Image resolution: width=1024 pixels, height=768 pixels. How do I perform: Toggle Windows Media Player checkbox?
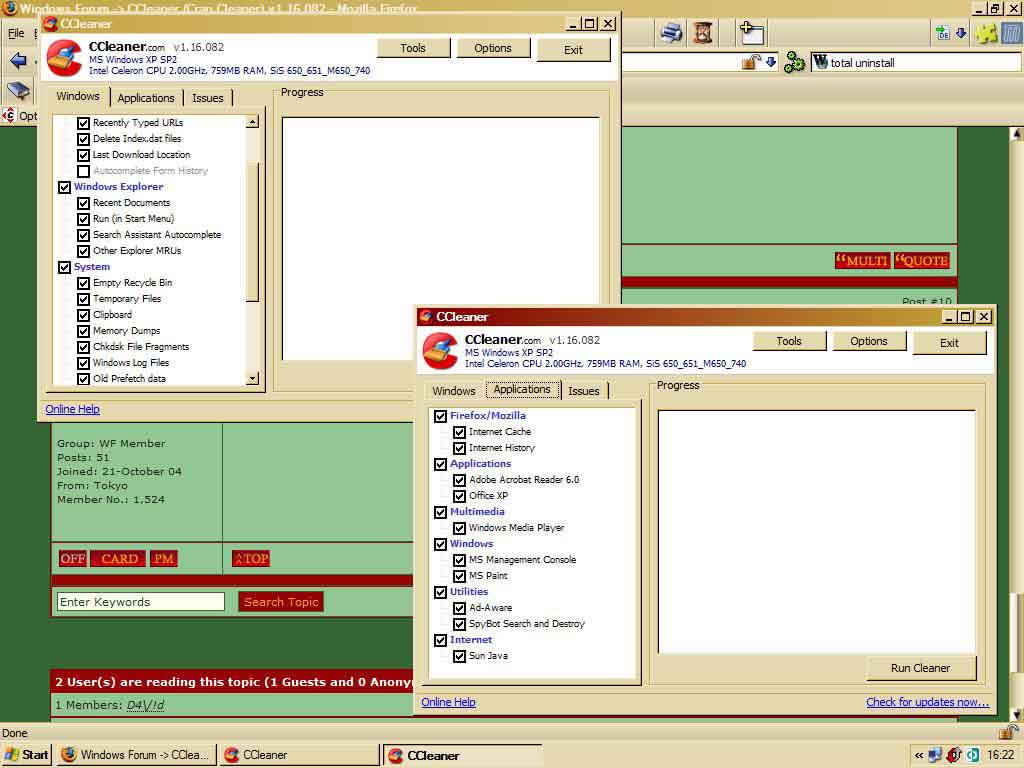pos(459,528)
